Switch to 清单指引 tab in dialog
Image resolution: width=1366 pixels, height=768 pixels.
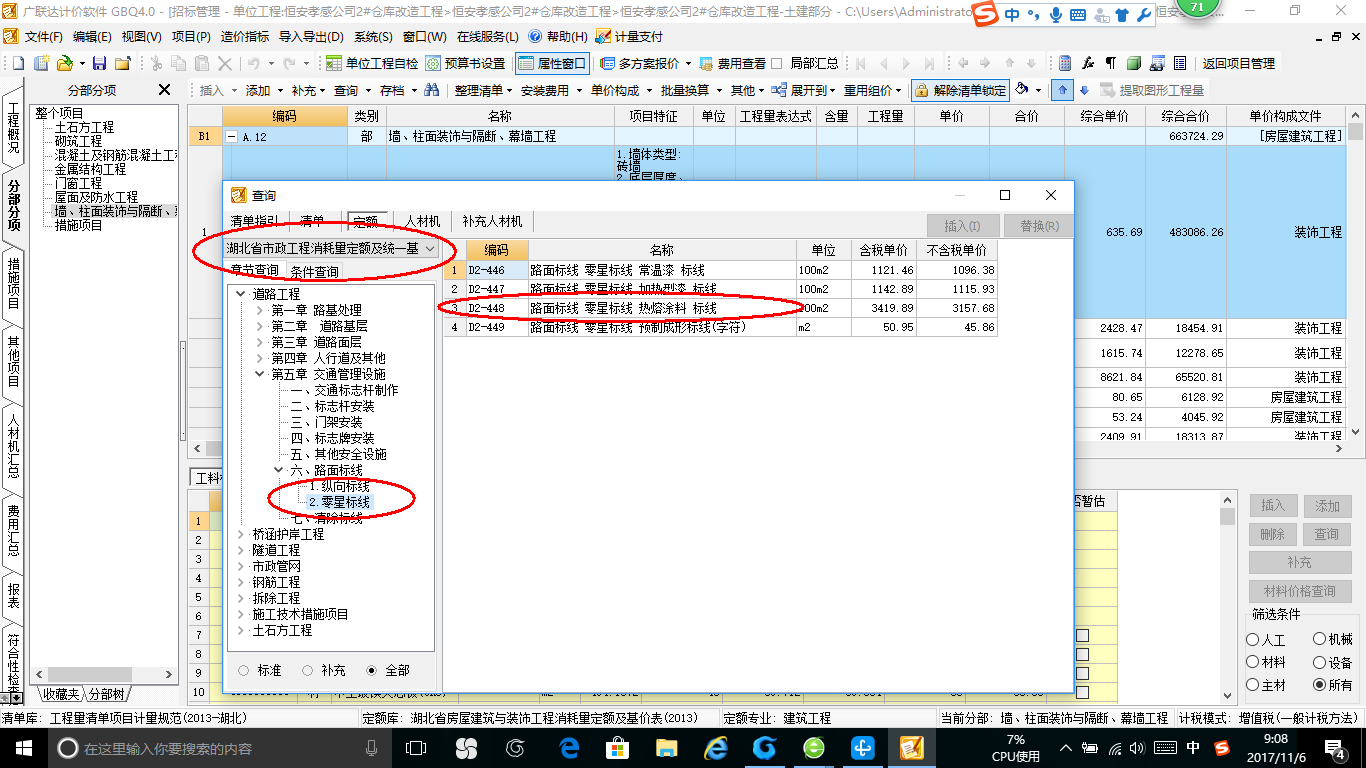point(255,221)
